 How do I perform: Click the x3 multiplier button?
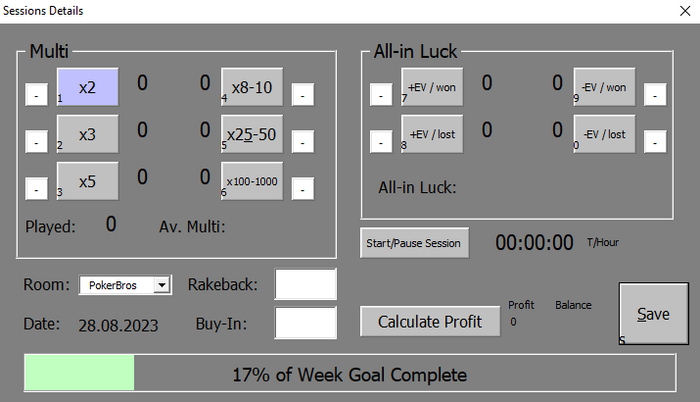pos(88,134)
